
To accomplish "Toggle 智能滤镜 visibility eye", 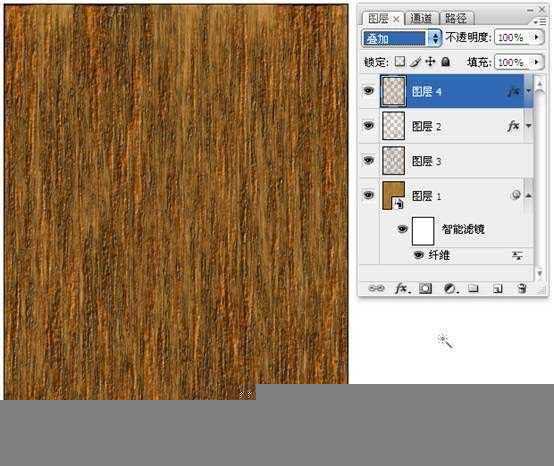I will click(402, 229).
